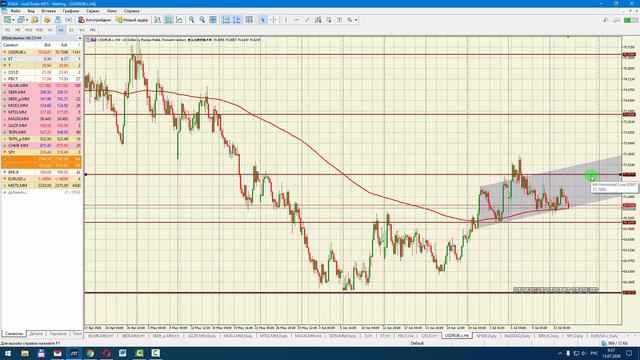The width and height of the screenshot is (640, 360).
Task: Open the Графики menu
Action: [x=71, y=11]
